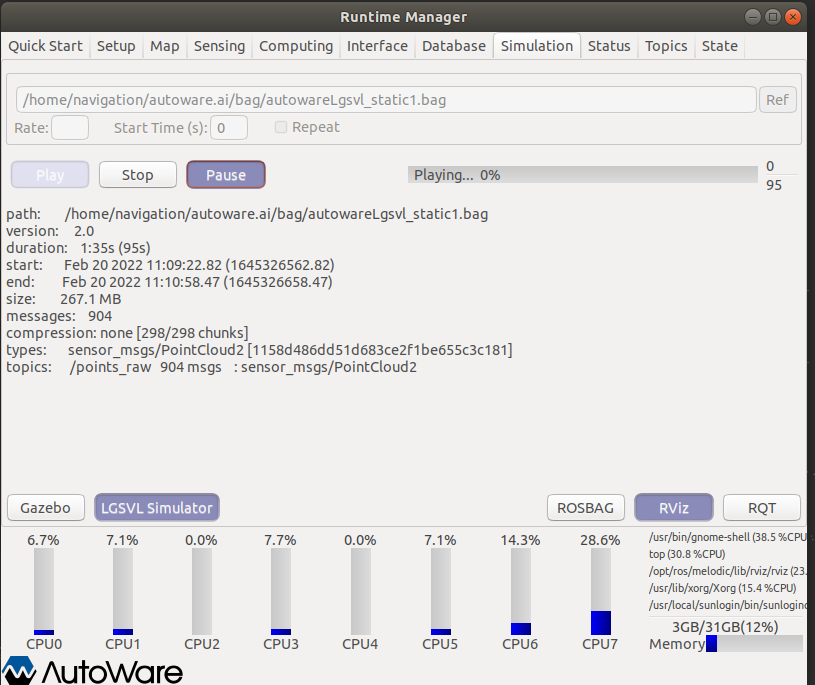Click the 'top (30.8 %CPU)' process entry
This screenshot has width=815, height=685.
(687, 554)
